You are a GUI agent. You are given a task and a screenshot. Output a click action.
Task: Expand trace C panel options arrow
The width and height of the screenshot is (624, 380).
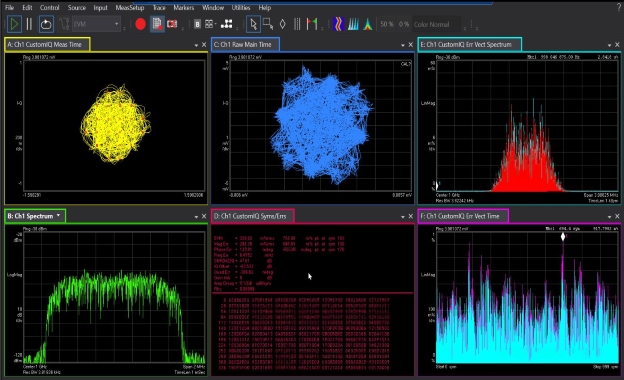[x=403, y=45]
